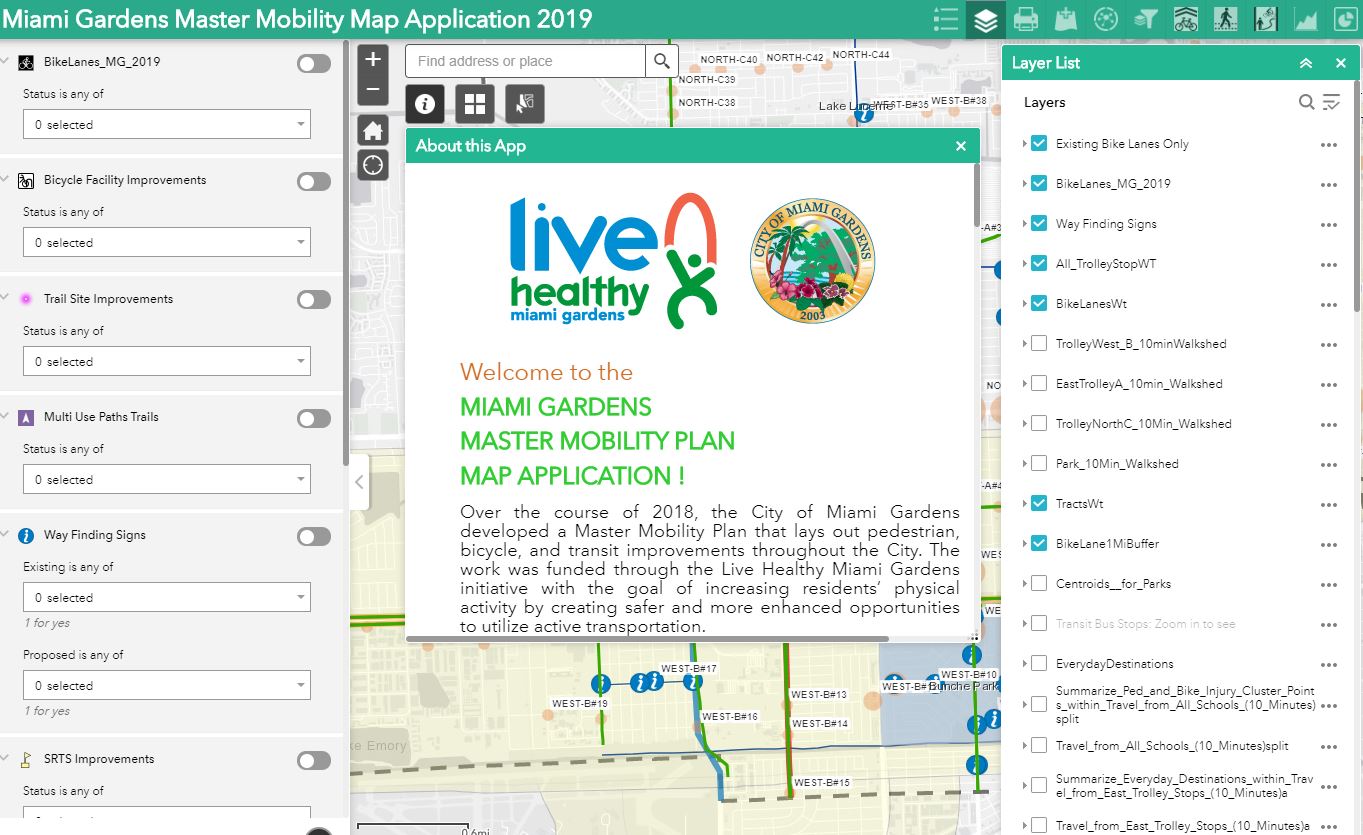Uncheck BikeLane1MiBuffer layer
This screenshot has height=835, width=1363.
pos(1038,544)
